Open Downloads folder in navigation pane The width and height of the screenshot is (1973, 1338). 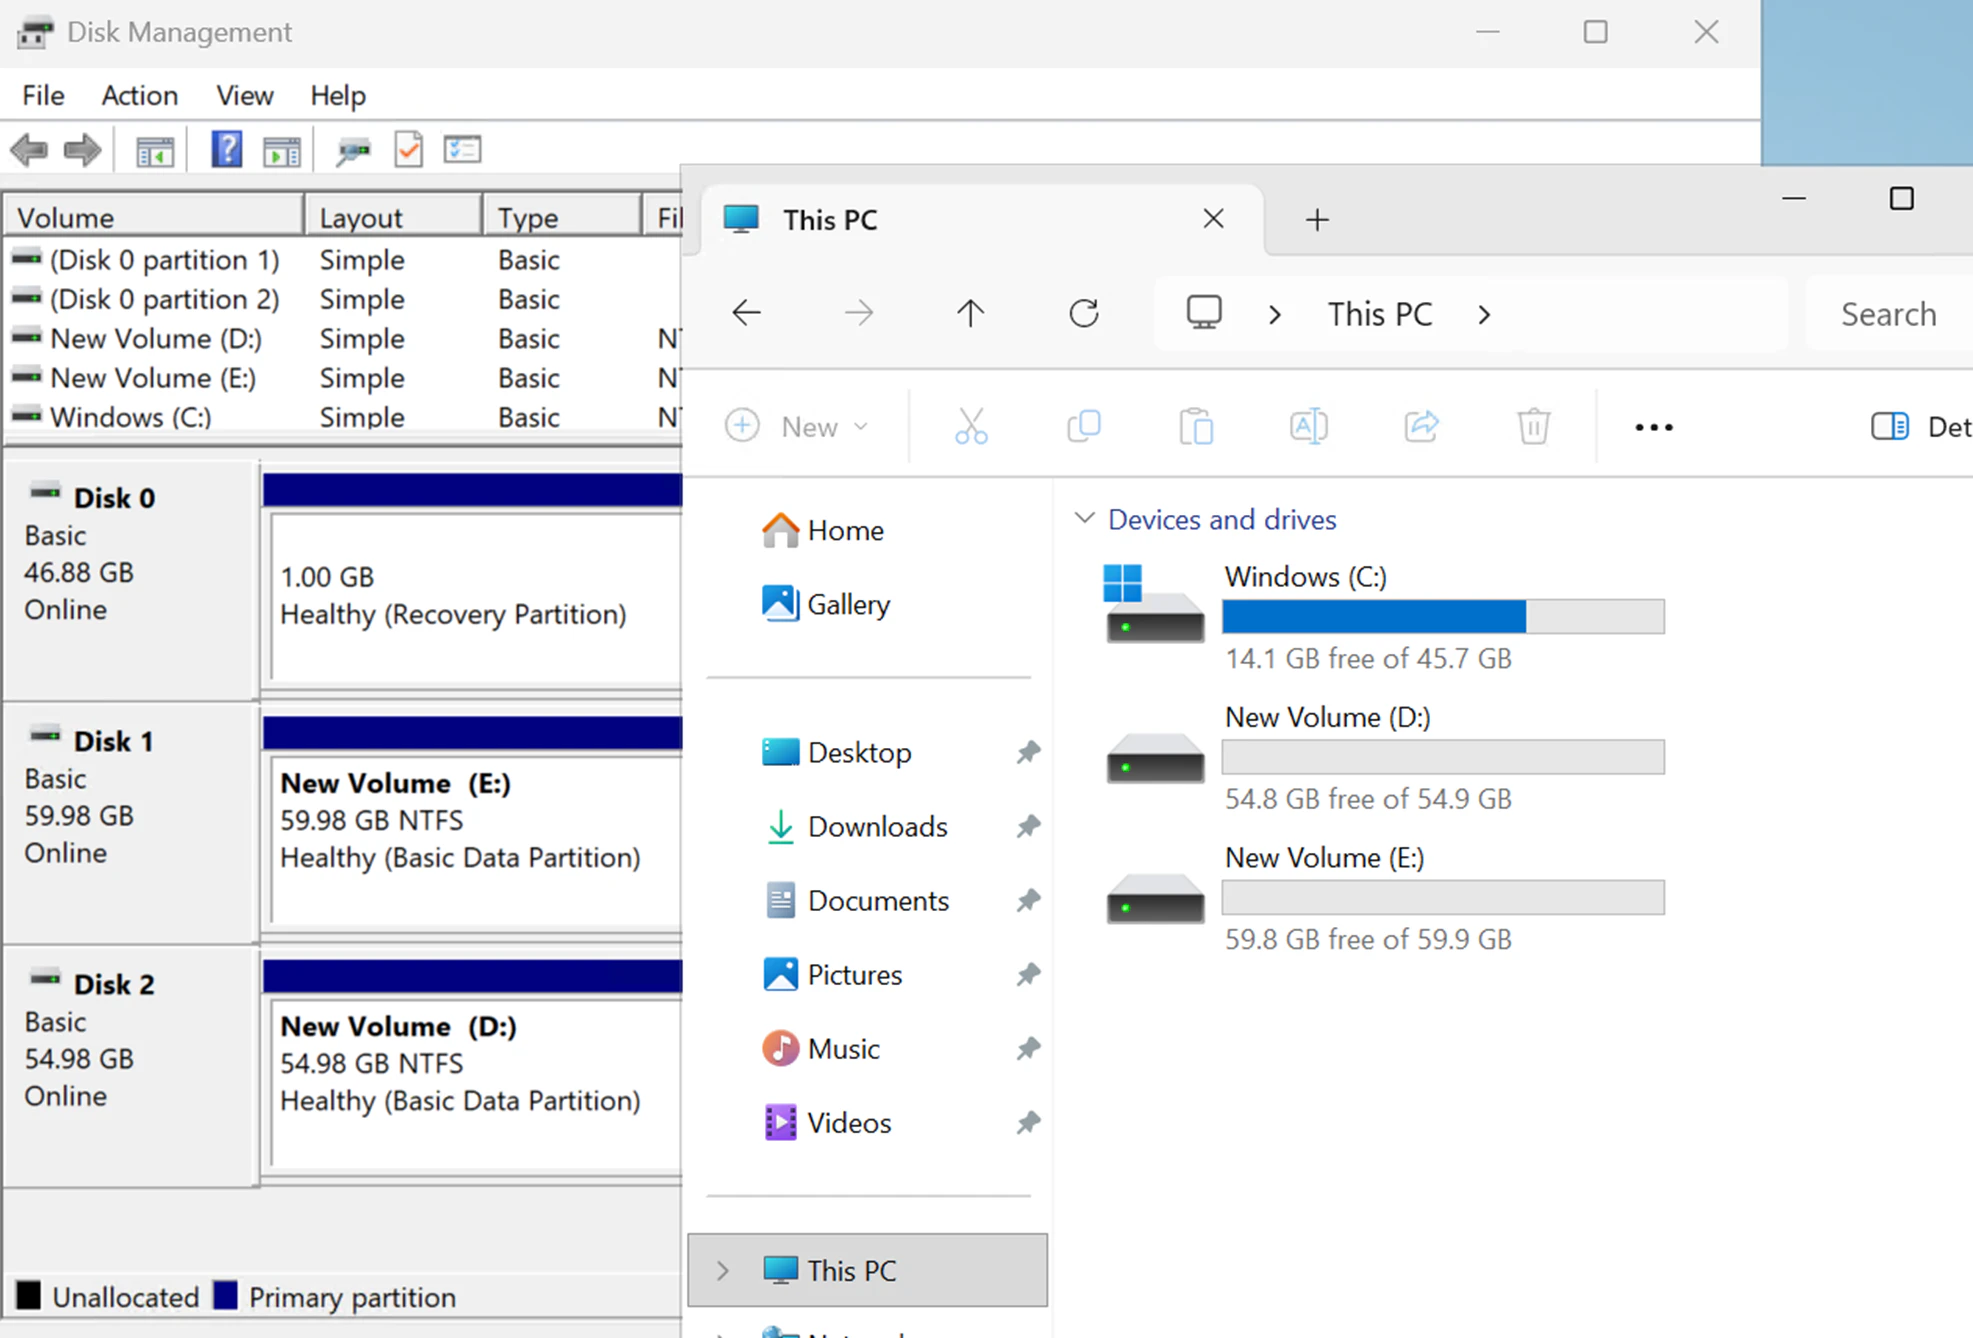(x=855, y=826)
